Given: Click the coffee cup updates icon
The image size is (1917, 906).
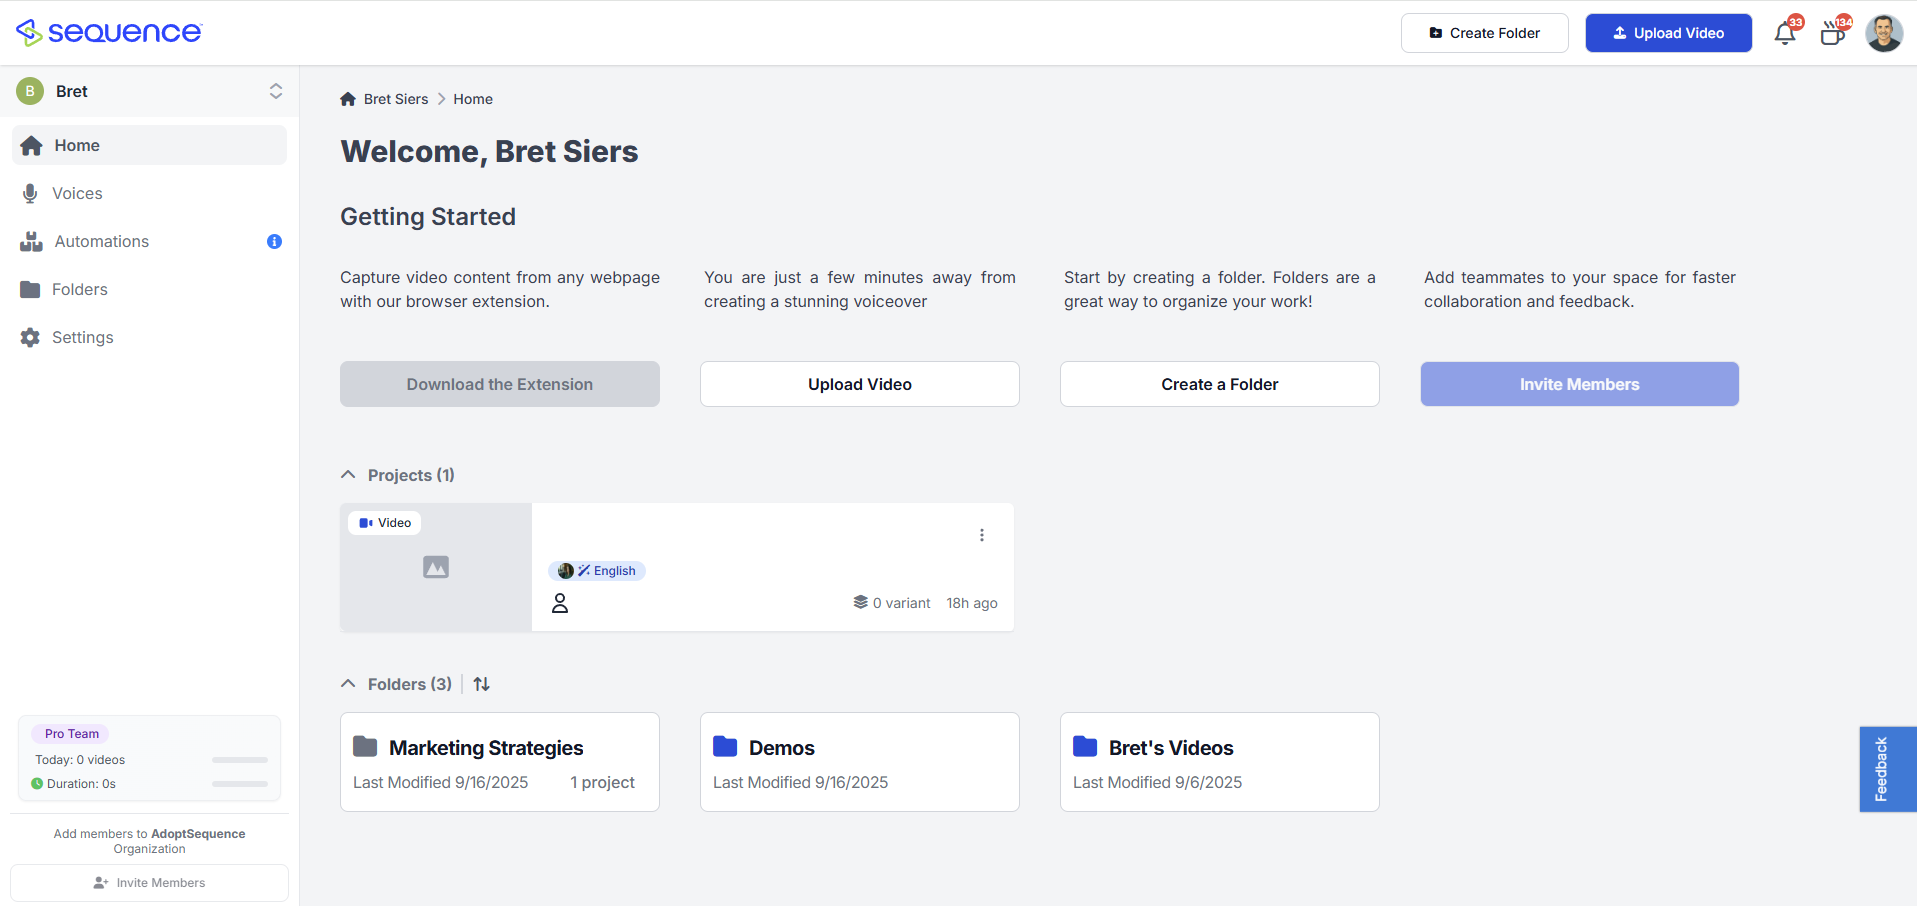Looking at the screenshot, I should tap(1832, 34).
